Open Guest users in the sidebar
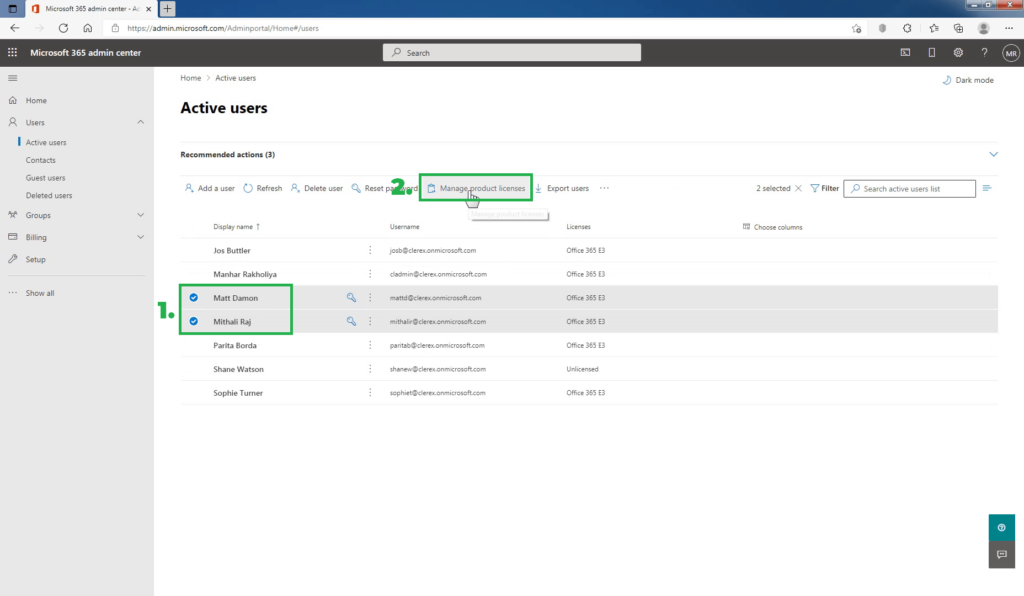Viewport: 1024px width, 596px height. click(x=45, y=178)
